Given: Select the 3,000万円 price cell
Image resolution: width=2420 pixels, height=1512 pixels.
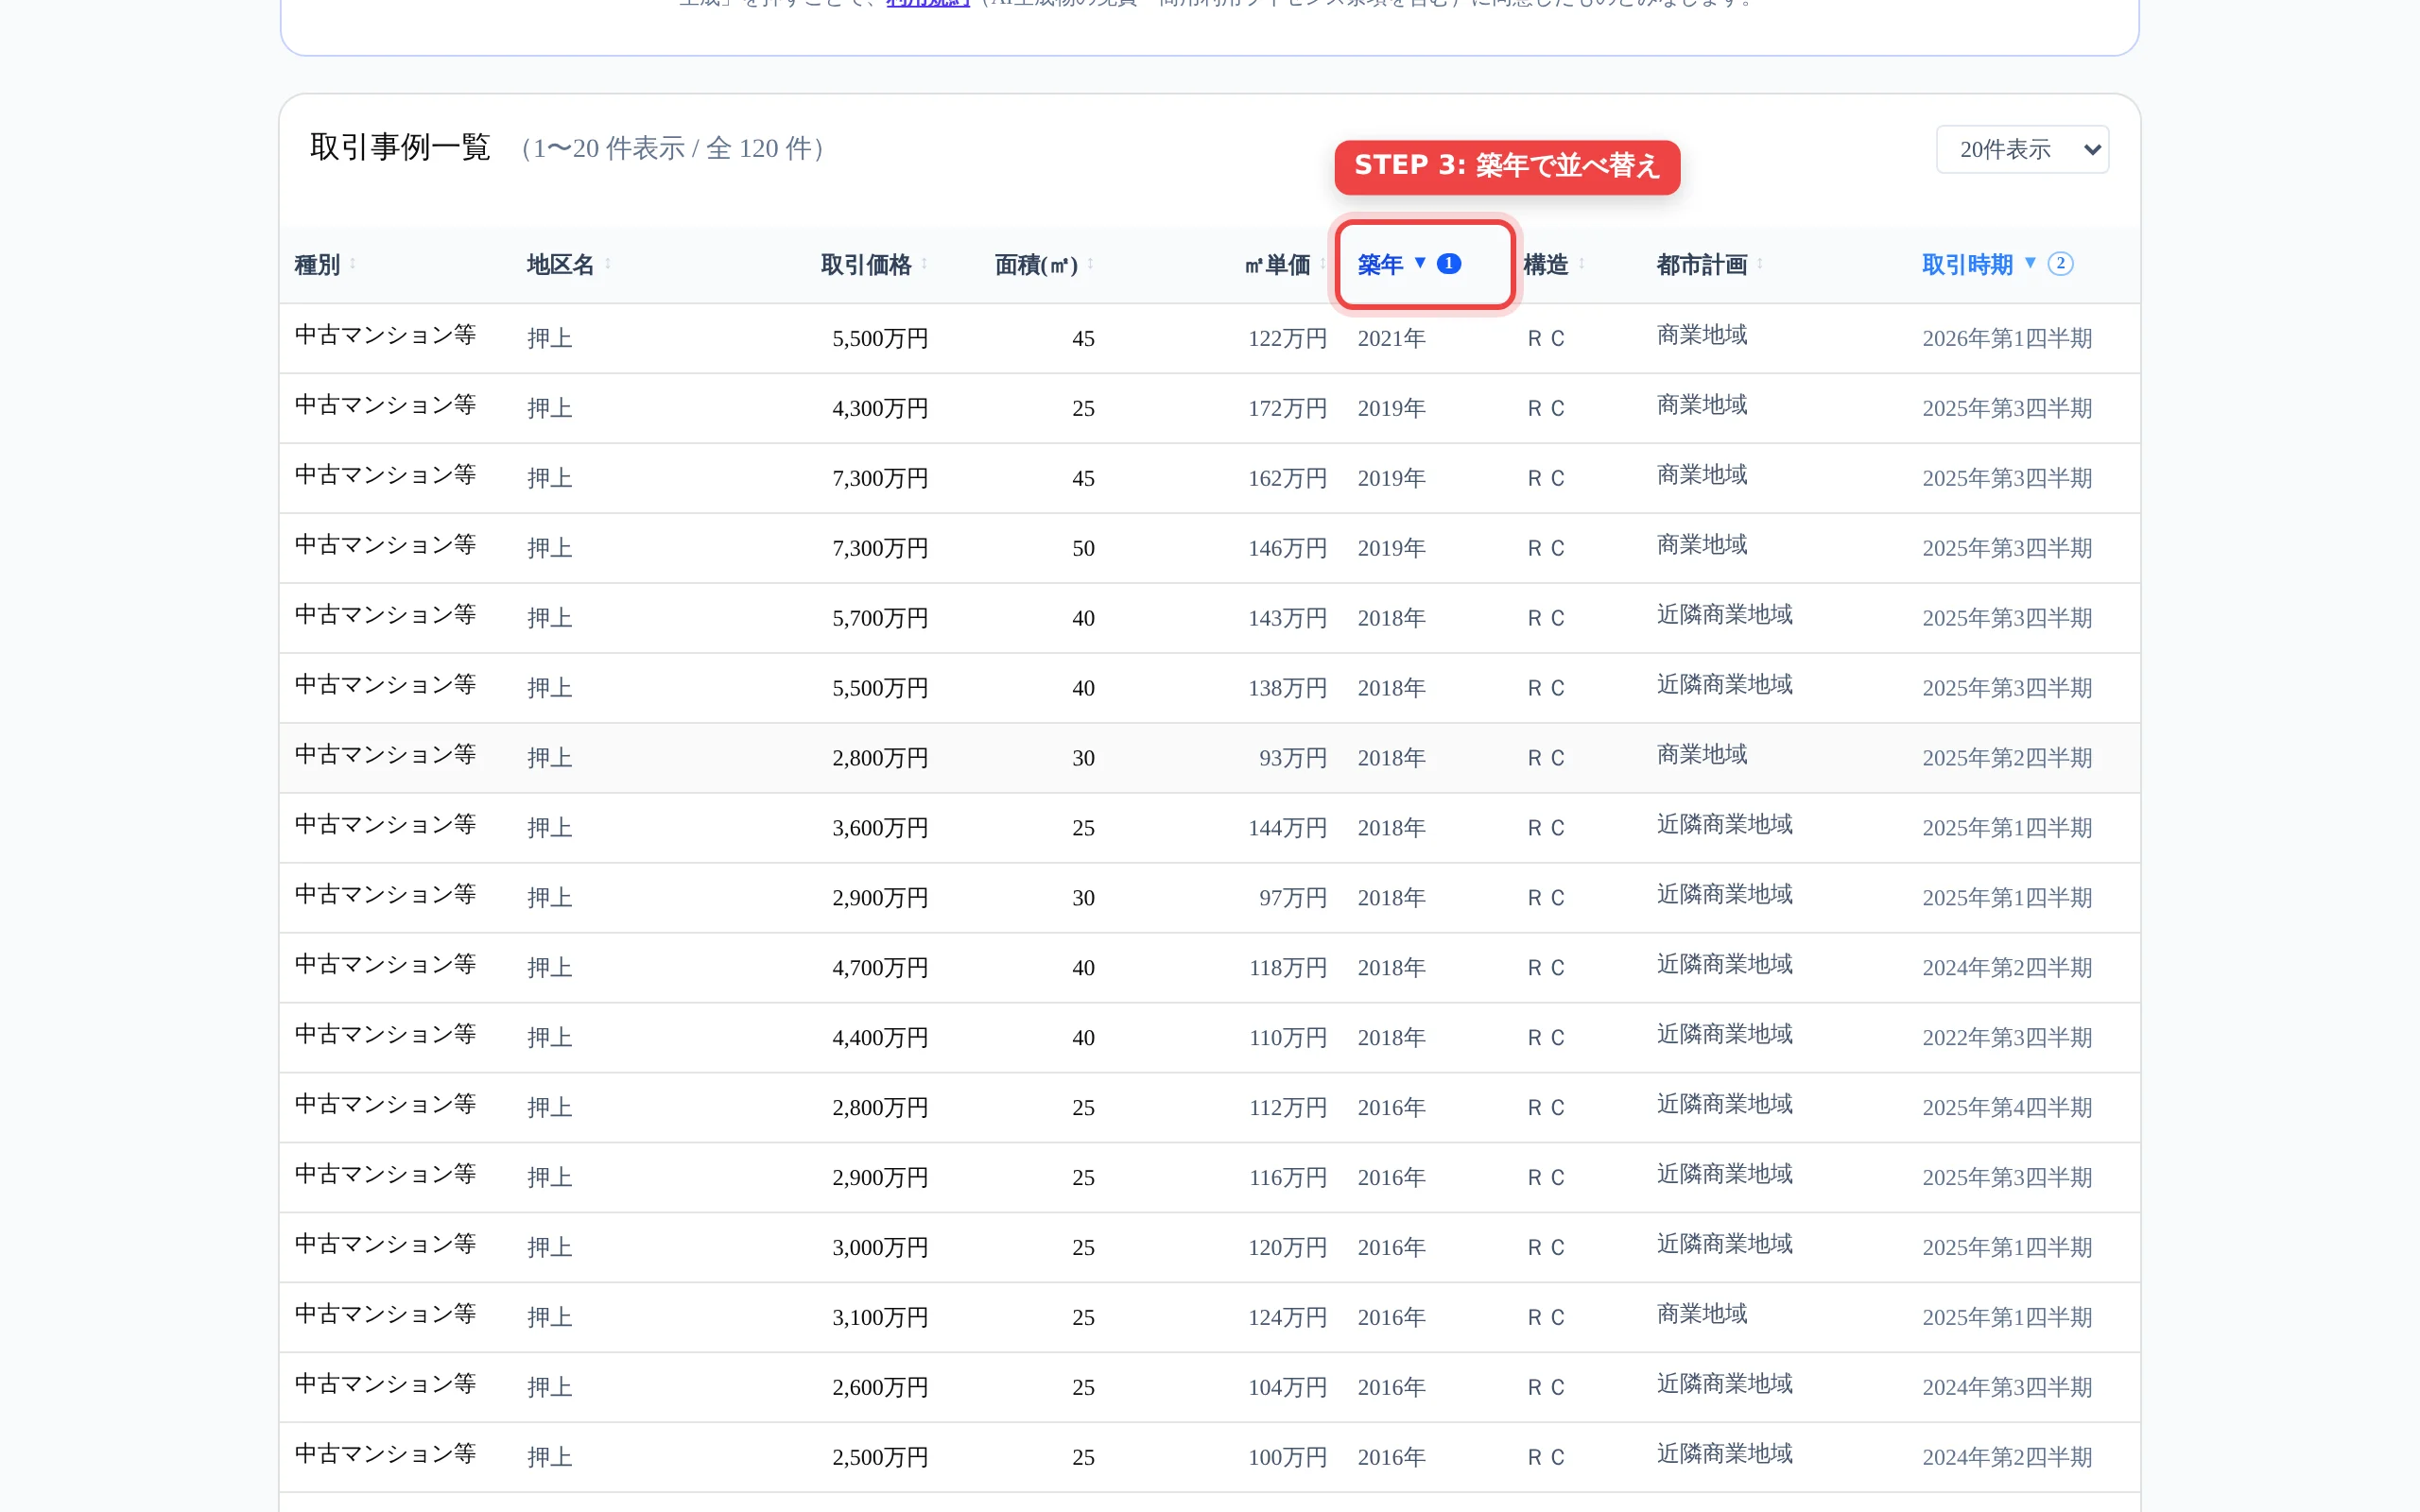Looking at the screenshot, I should click(880, 1249).
